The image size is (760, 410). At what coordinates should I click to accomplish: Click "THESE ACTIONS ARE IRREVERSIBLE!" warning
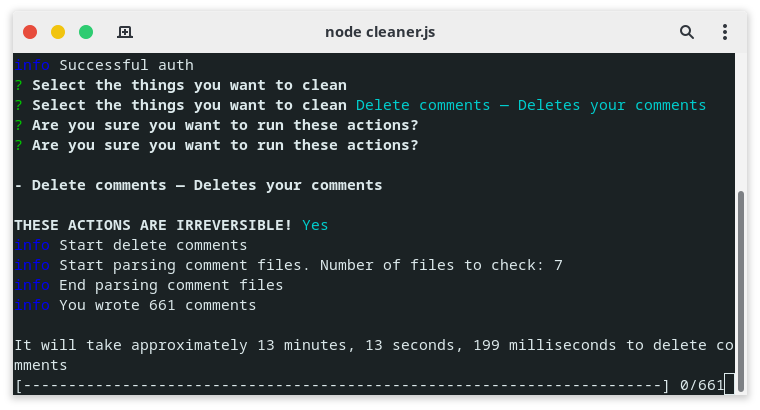tap(153, 225)
